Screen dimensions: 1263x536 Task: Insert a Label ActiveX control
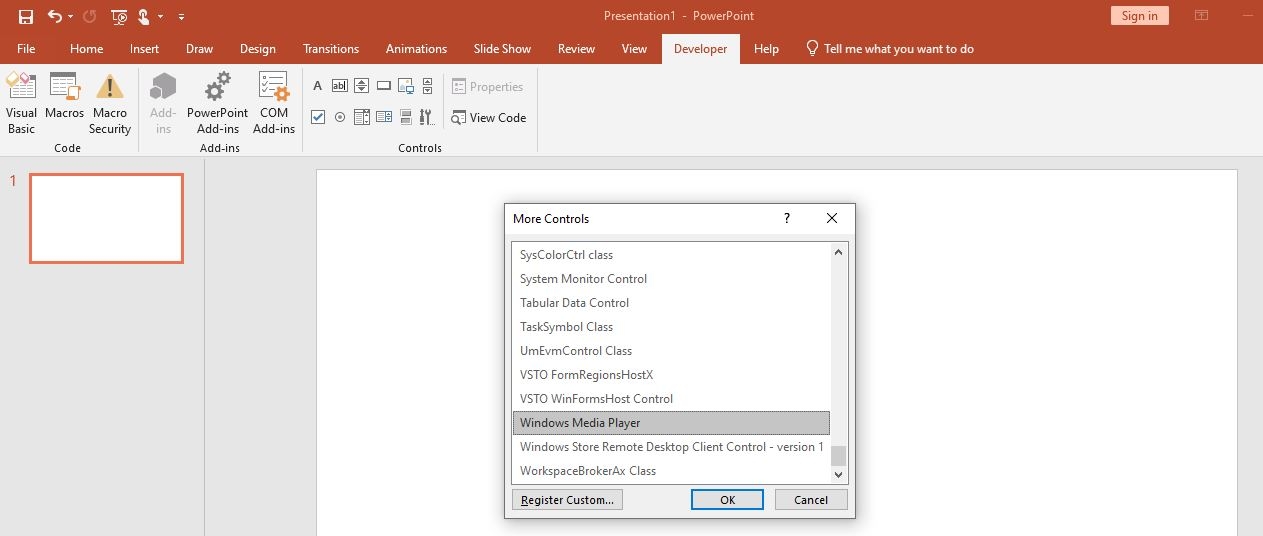(x=318, y=86)
